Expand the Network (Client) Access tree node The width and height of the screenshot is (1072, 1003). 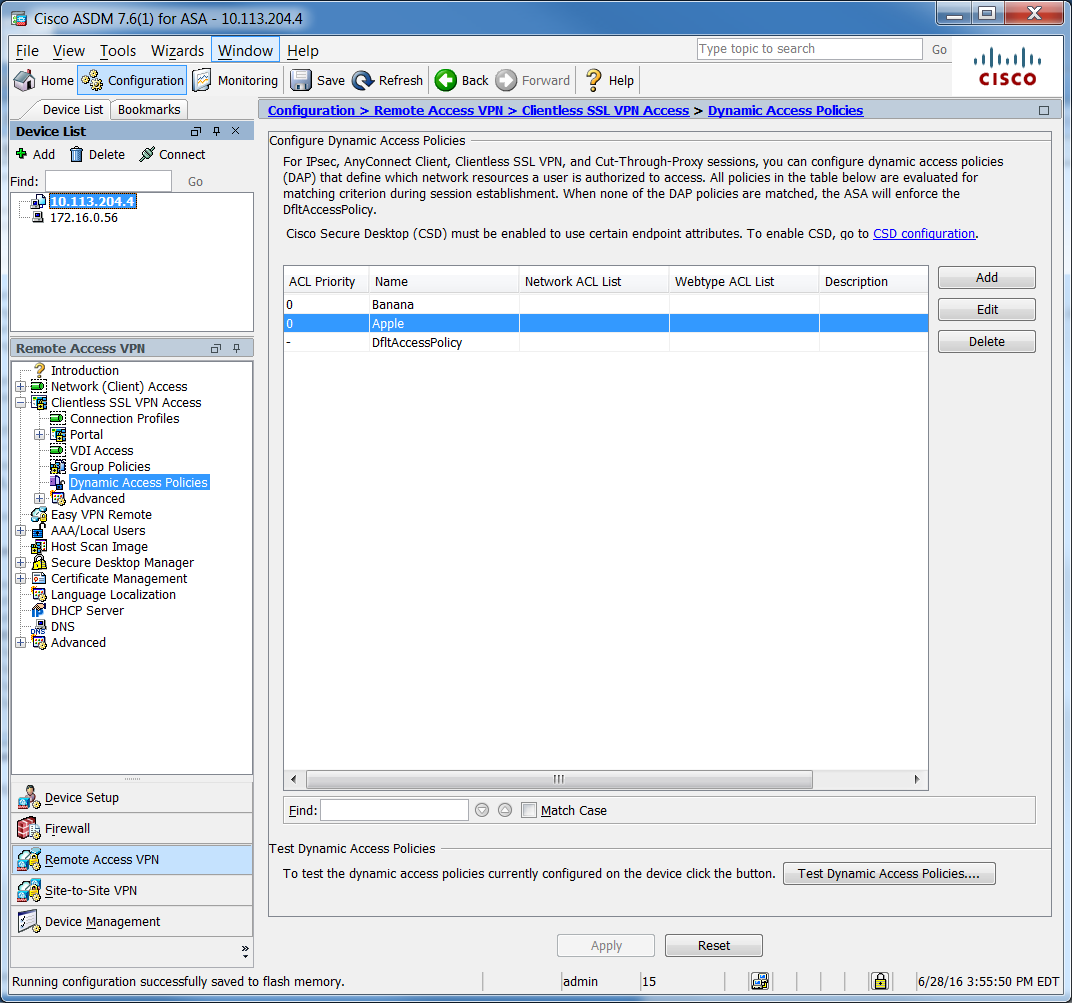(21, 387)
